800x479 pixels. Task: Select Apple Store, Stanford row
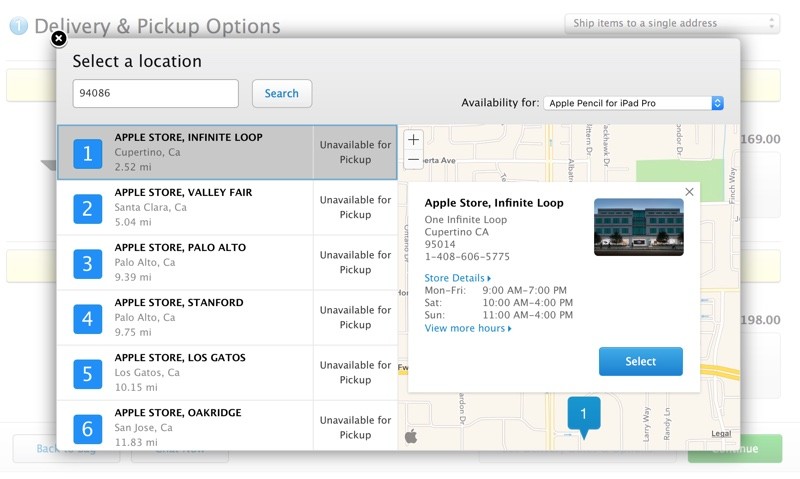click(227, 317)
